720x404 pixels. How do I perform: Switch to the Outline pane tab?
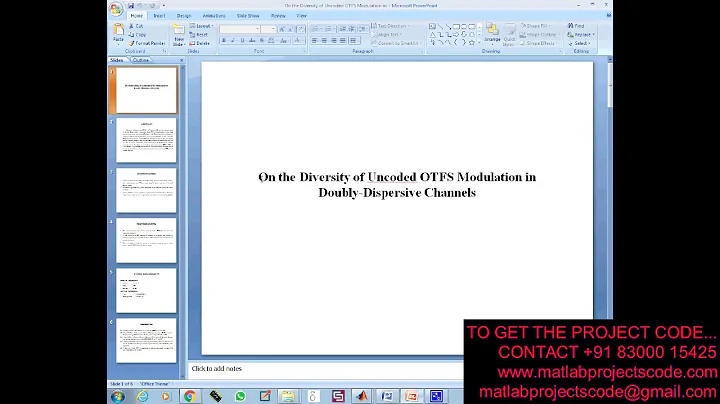[141, 60]
